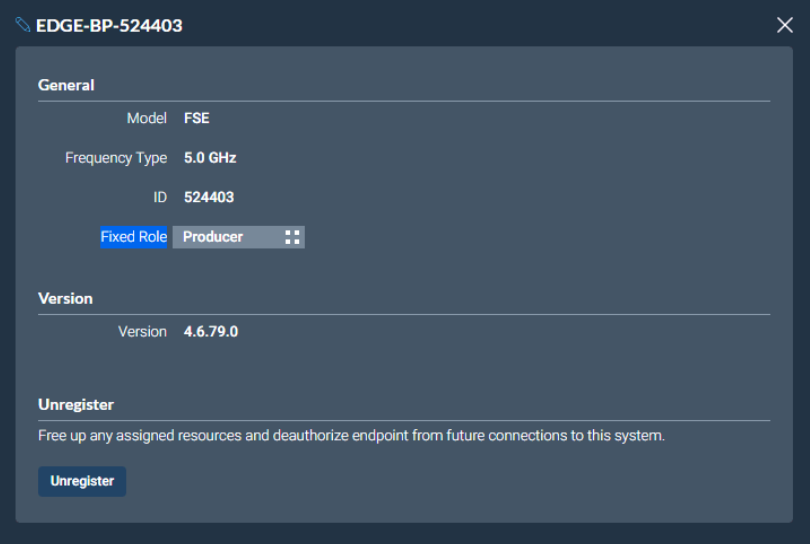Click the Unregister section heading
The width and height of the screenshot is (810, 544).
[x=76, y=405]
